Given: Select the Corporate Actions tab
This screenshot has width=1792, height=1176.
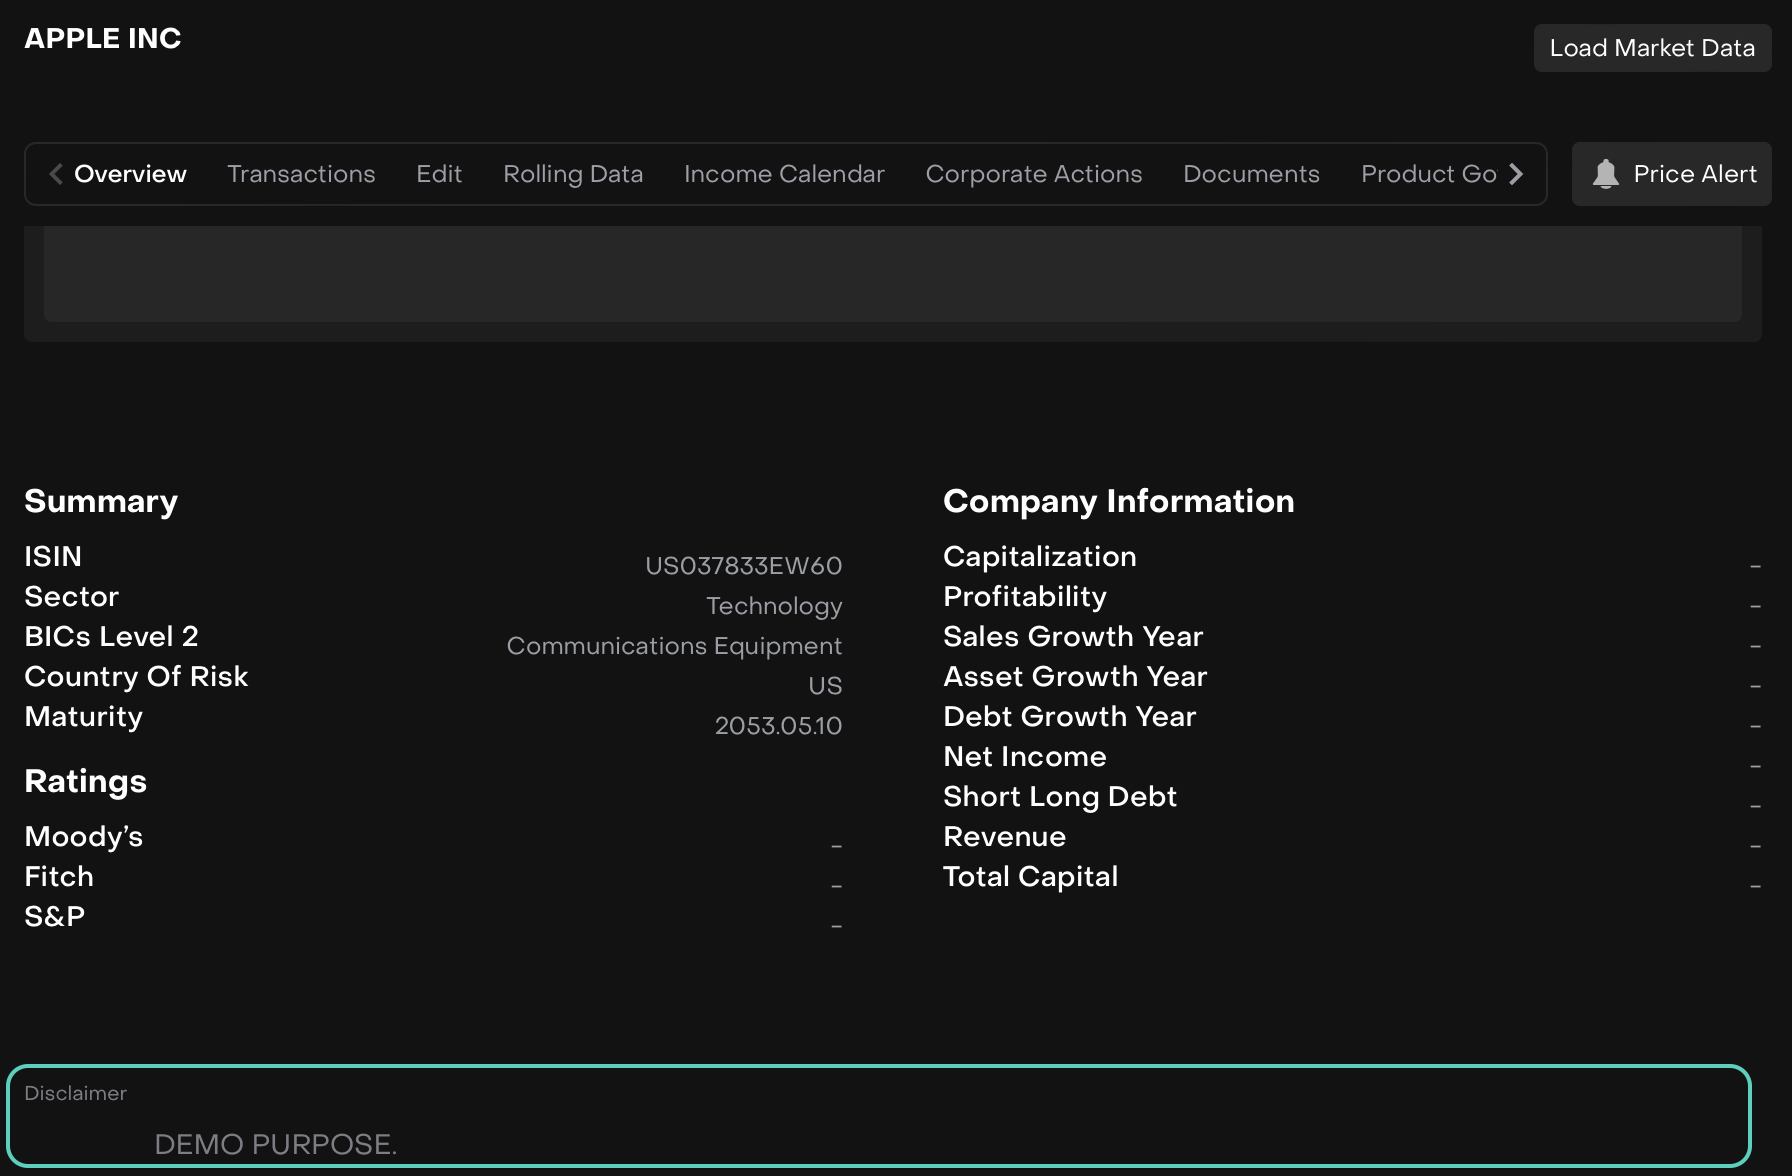Looking at the screenshot, I should [x=1033, y=174].
